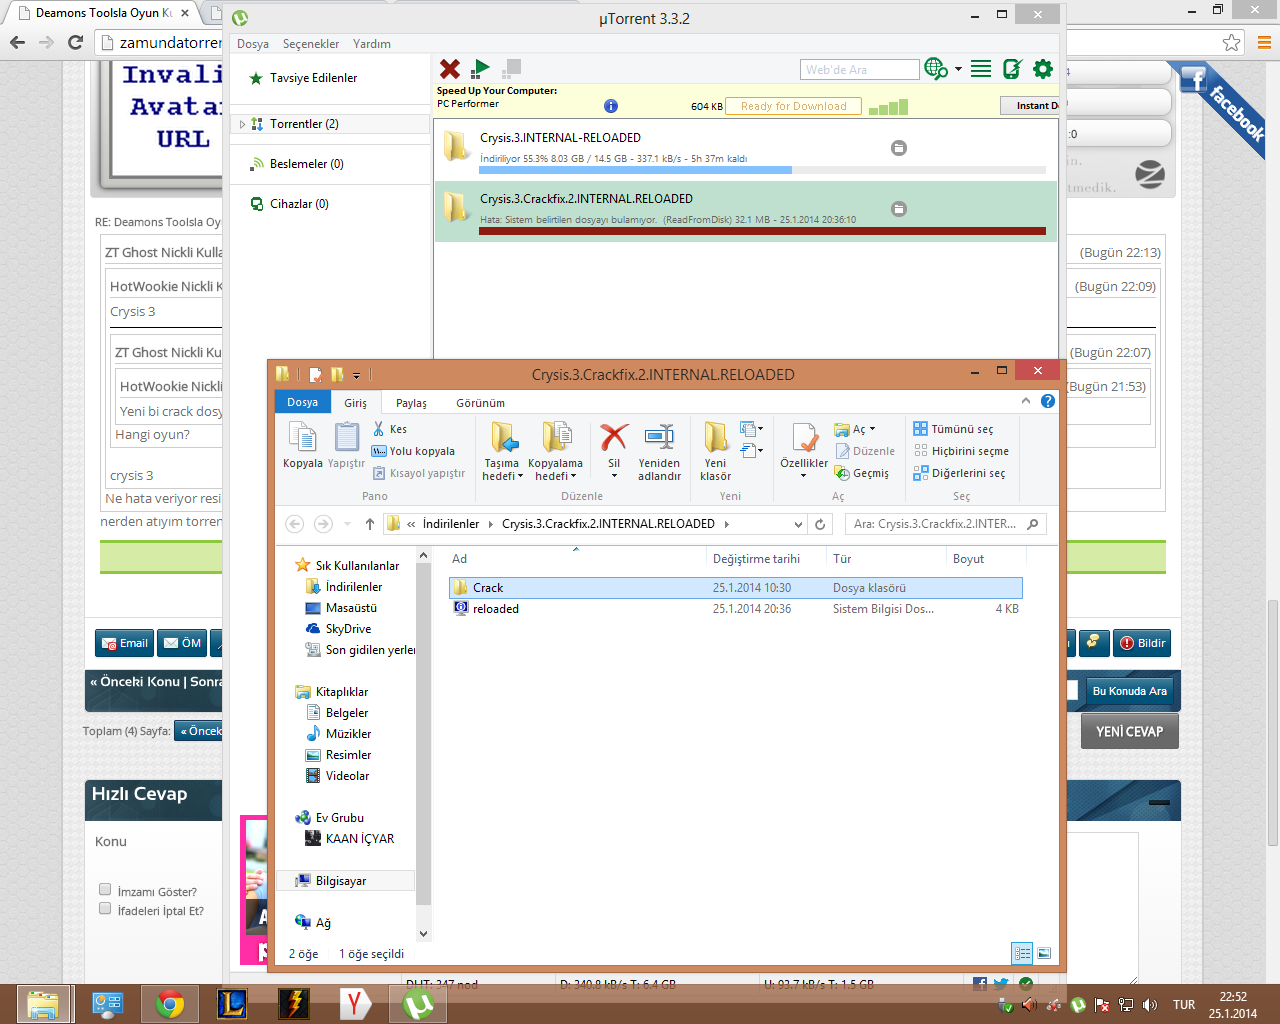The image size is (1280, 1024).
Task: Click Crysis.3.INTERNAL-RELOADED download progress bar
Action: (763, 170)
